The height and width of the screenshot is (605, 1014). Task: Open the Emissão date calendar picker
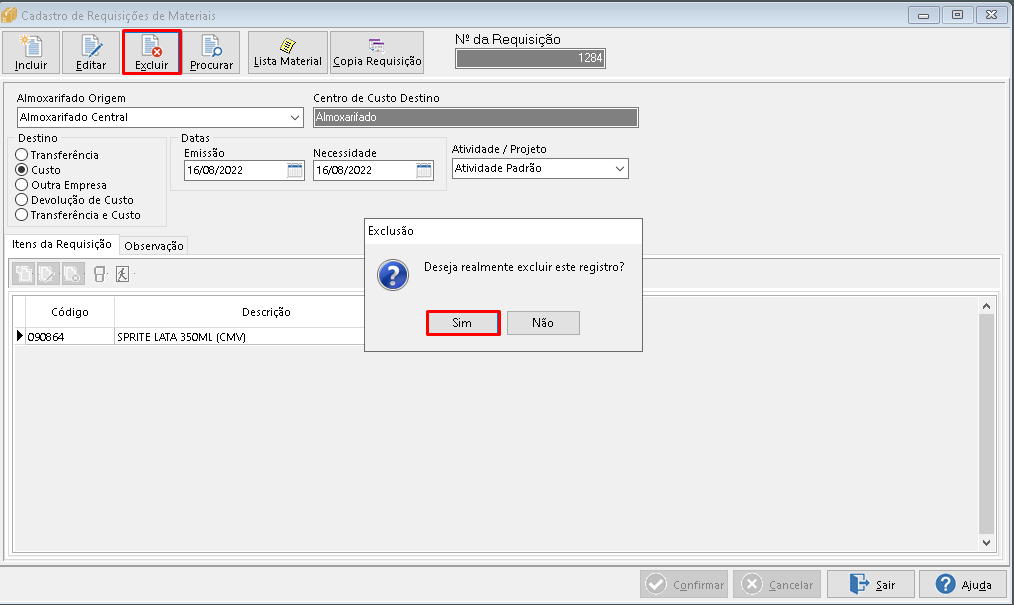295,171
